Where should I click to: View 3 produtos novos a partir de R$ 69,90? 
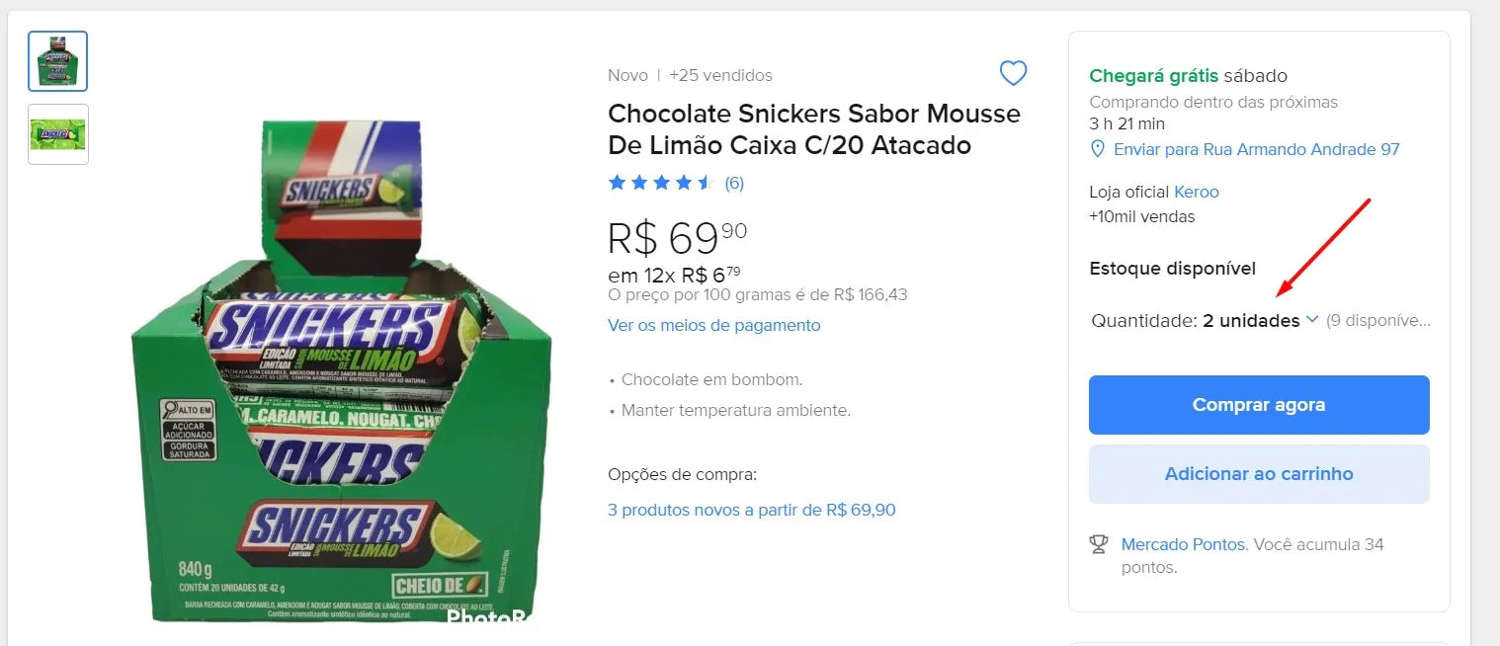pos(751,510)
